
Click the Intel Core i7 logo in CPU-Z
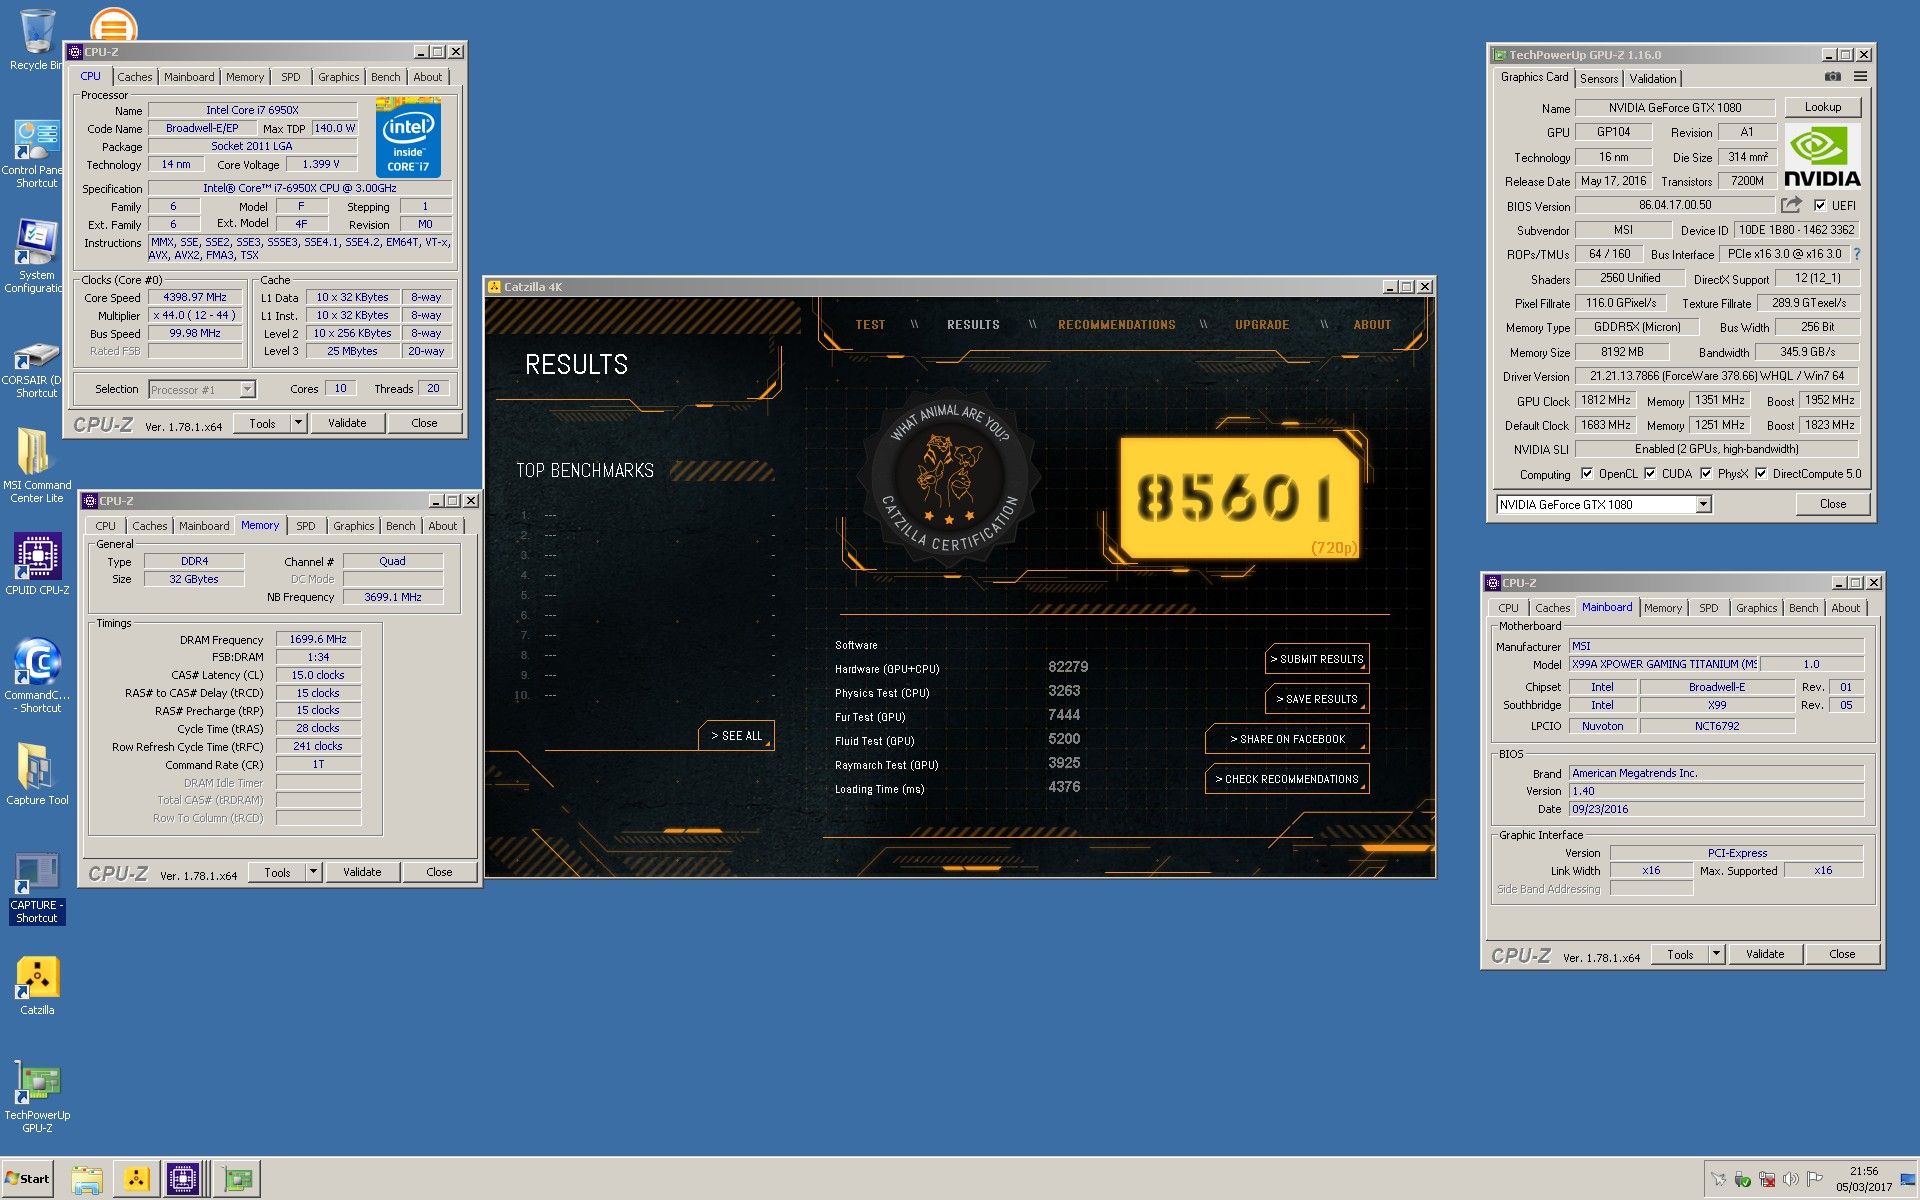[x=408, y=138]
